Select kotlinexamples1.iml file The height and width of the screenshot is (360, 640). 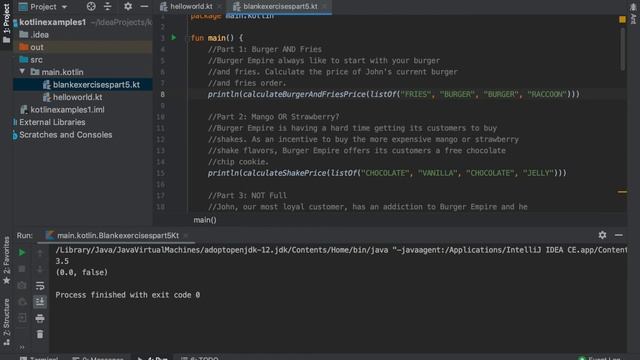(67, 109)
